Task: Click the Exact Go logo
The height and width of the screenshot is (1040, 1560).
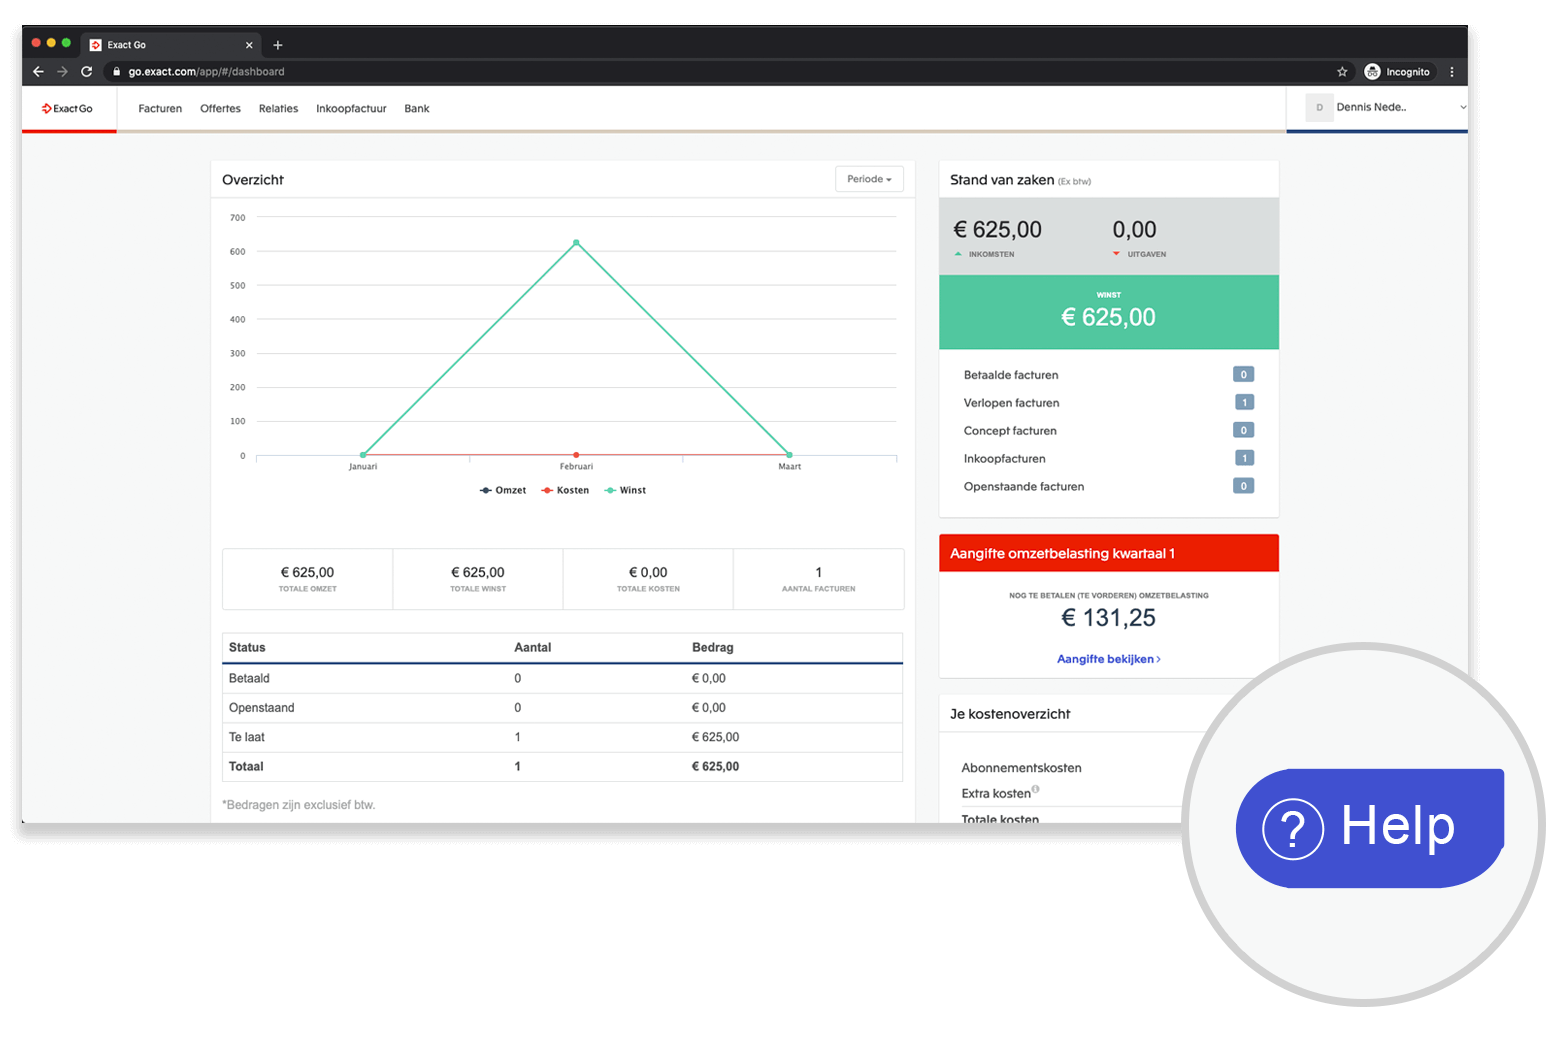Action: [67, 108]
